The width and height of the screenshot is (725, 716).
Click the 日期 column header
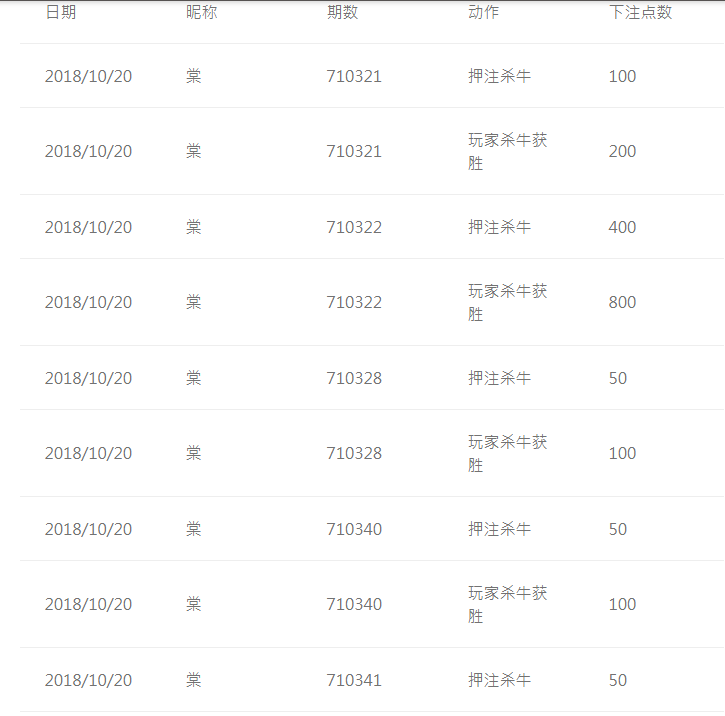tap(60, 13)
